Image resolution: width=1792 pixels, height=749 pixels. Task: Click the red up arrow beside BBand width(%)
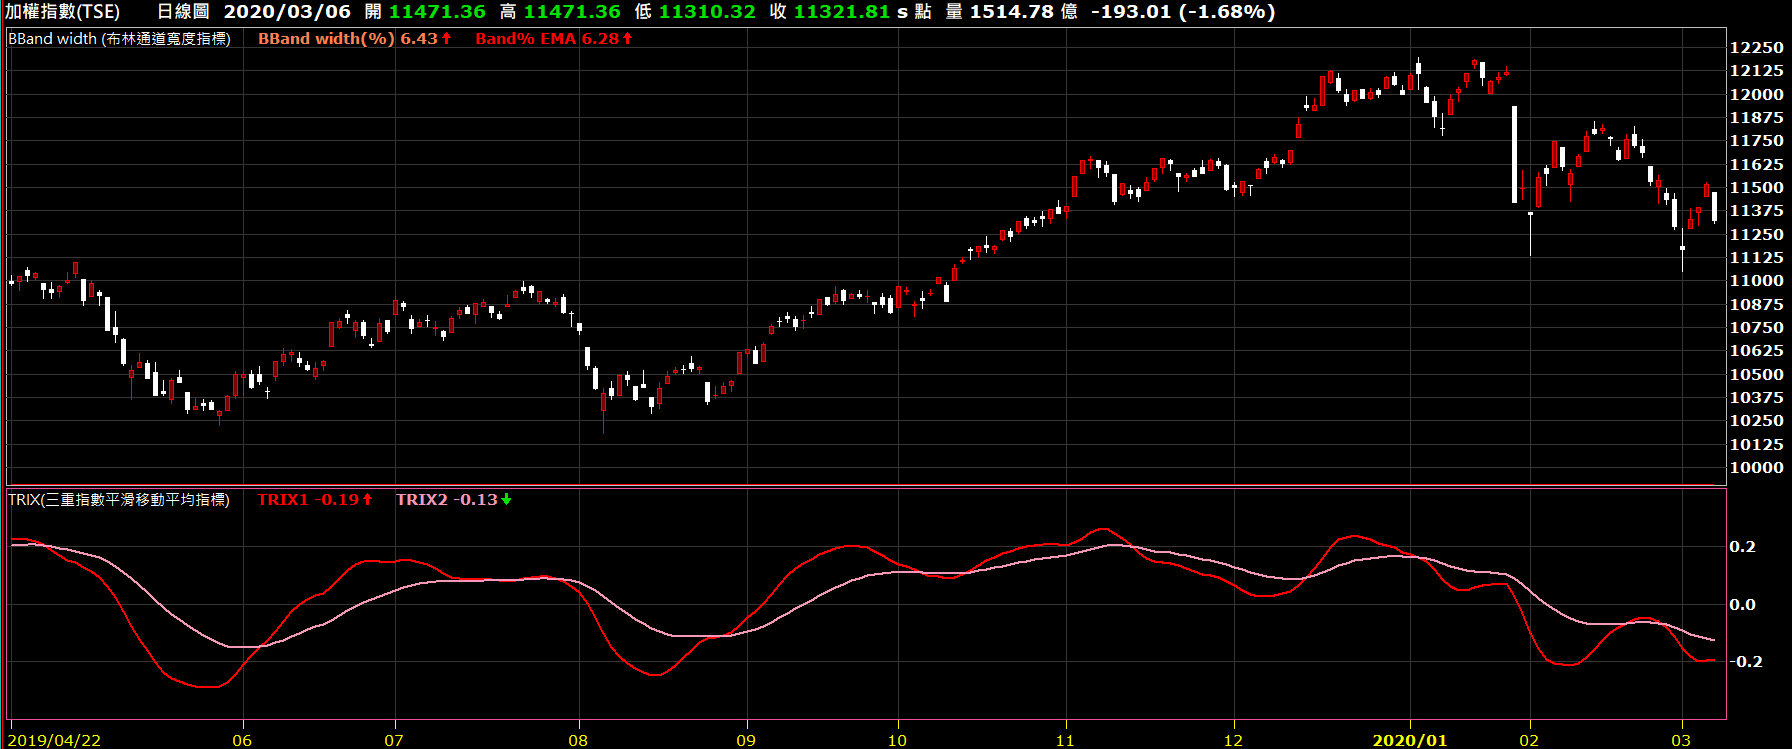[x=447, y=39]
